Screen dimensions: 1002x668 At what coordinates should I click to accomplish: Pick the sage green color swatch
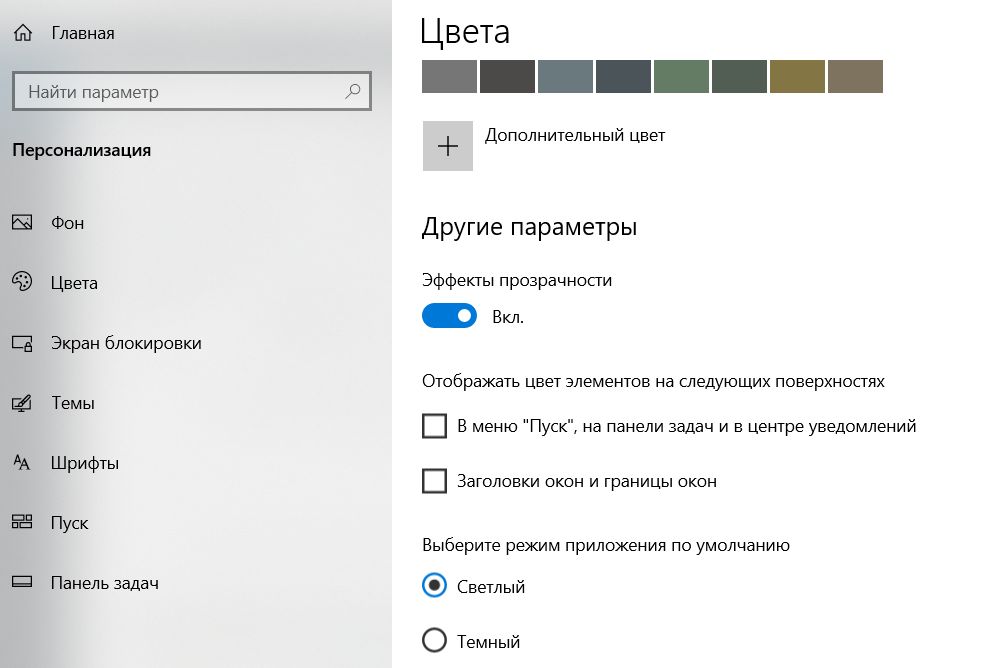(681, 76)
